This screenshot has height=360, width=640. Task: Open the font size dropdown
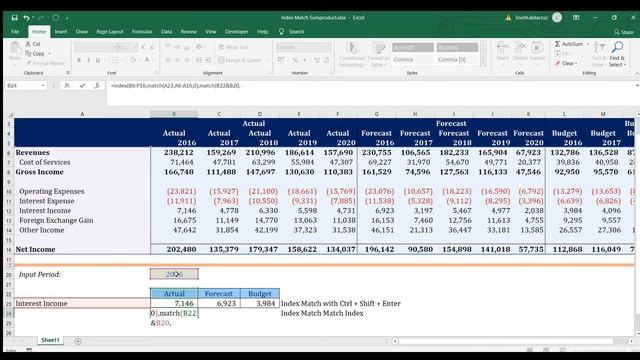[135, 47]
